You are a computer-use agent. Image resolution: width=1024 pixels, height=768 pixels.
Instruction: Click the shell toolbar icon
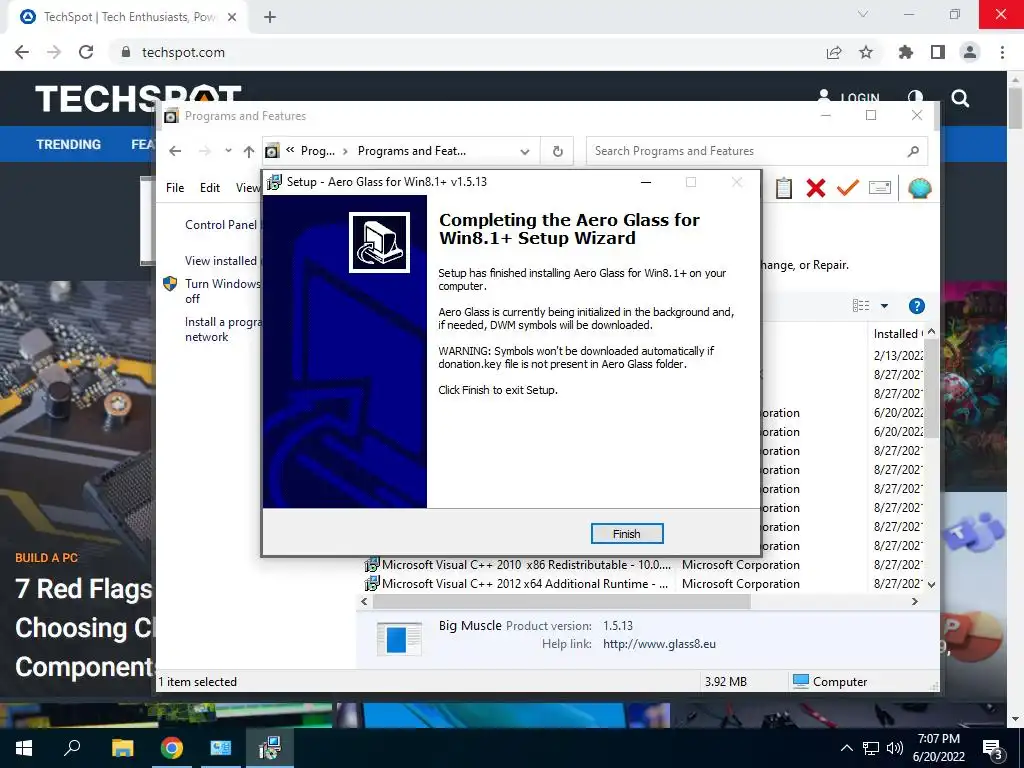[920, 189]
